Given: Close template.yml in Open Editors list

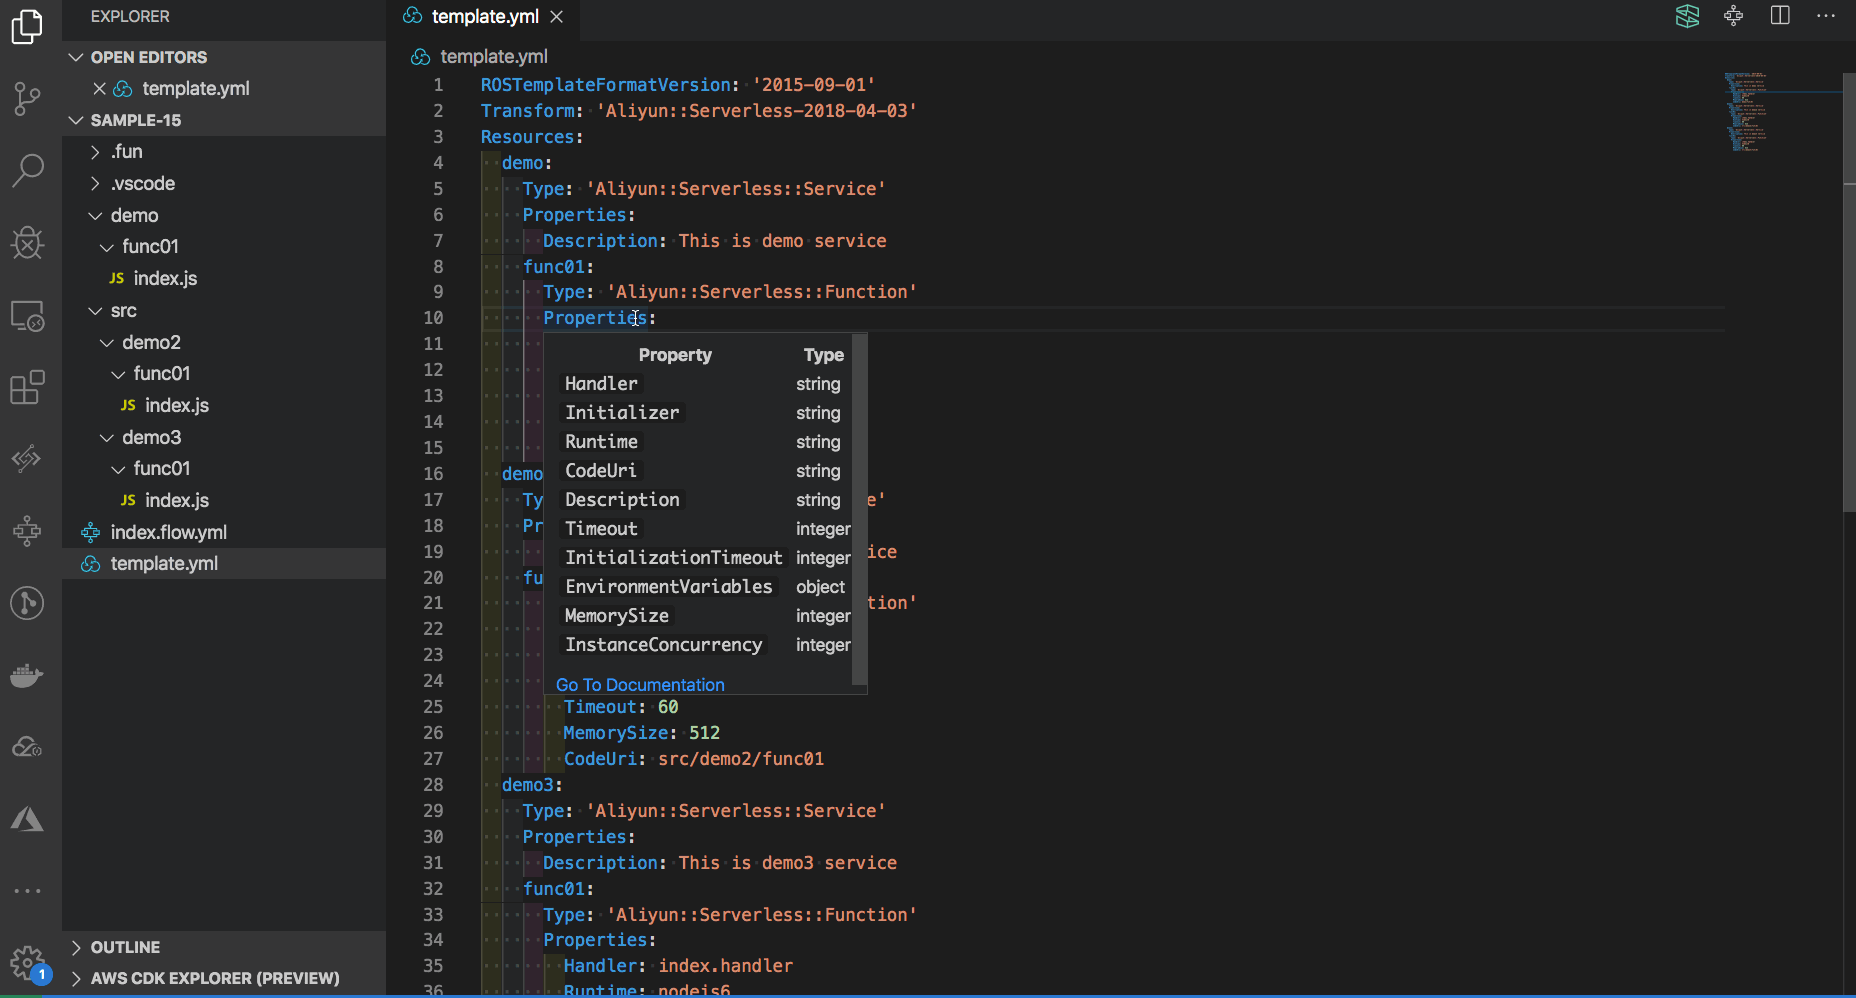Looking at the screenshot, I should [x=99, y=88].
